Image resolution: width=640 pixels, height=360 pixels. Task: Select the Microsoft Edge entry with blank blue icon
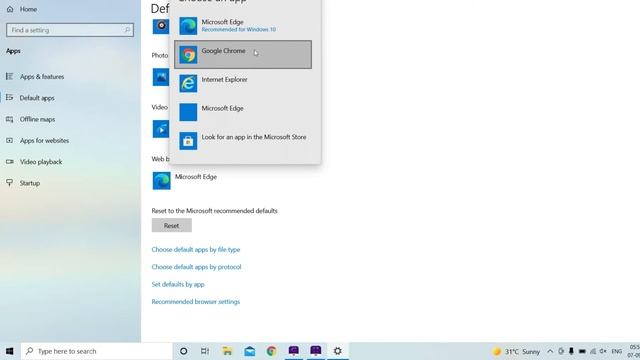[x=243, y=112]
